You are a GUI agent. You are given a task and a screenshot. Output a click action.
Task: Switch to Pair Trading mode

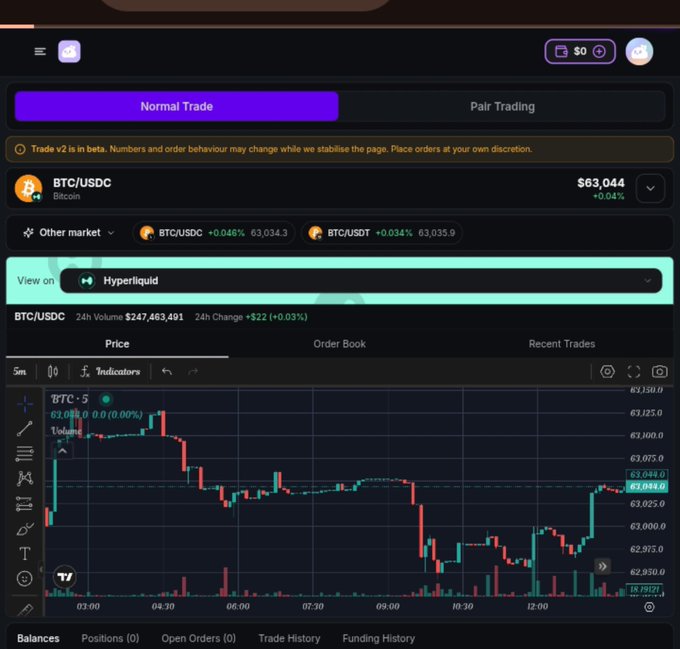502,106
